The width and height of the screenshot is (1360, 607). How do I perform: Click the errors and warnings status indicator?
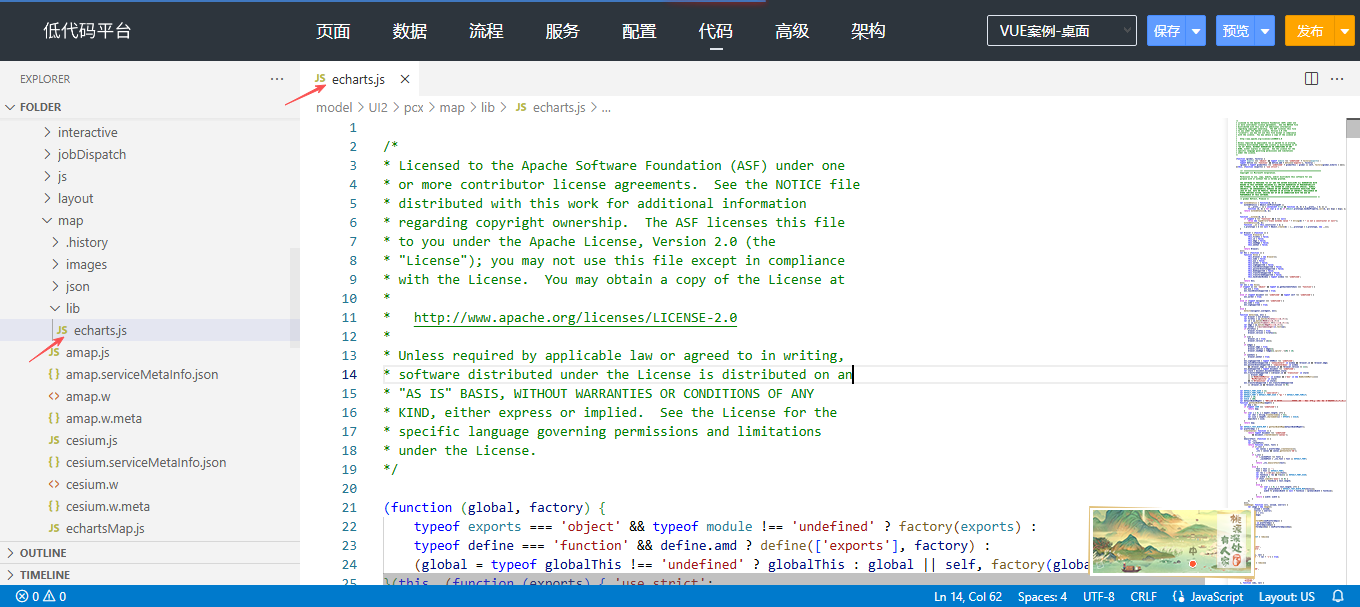(x=41, y=596)
